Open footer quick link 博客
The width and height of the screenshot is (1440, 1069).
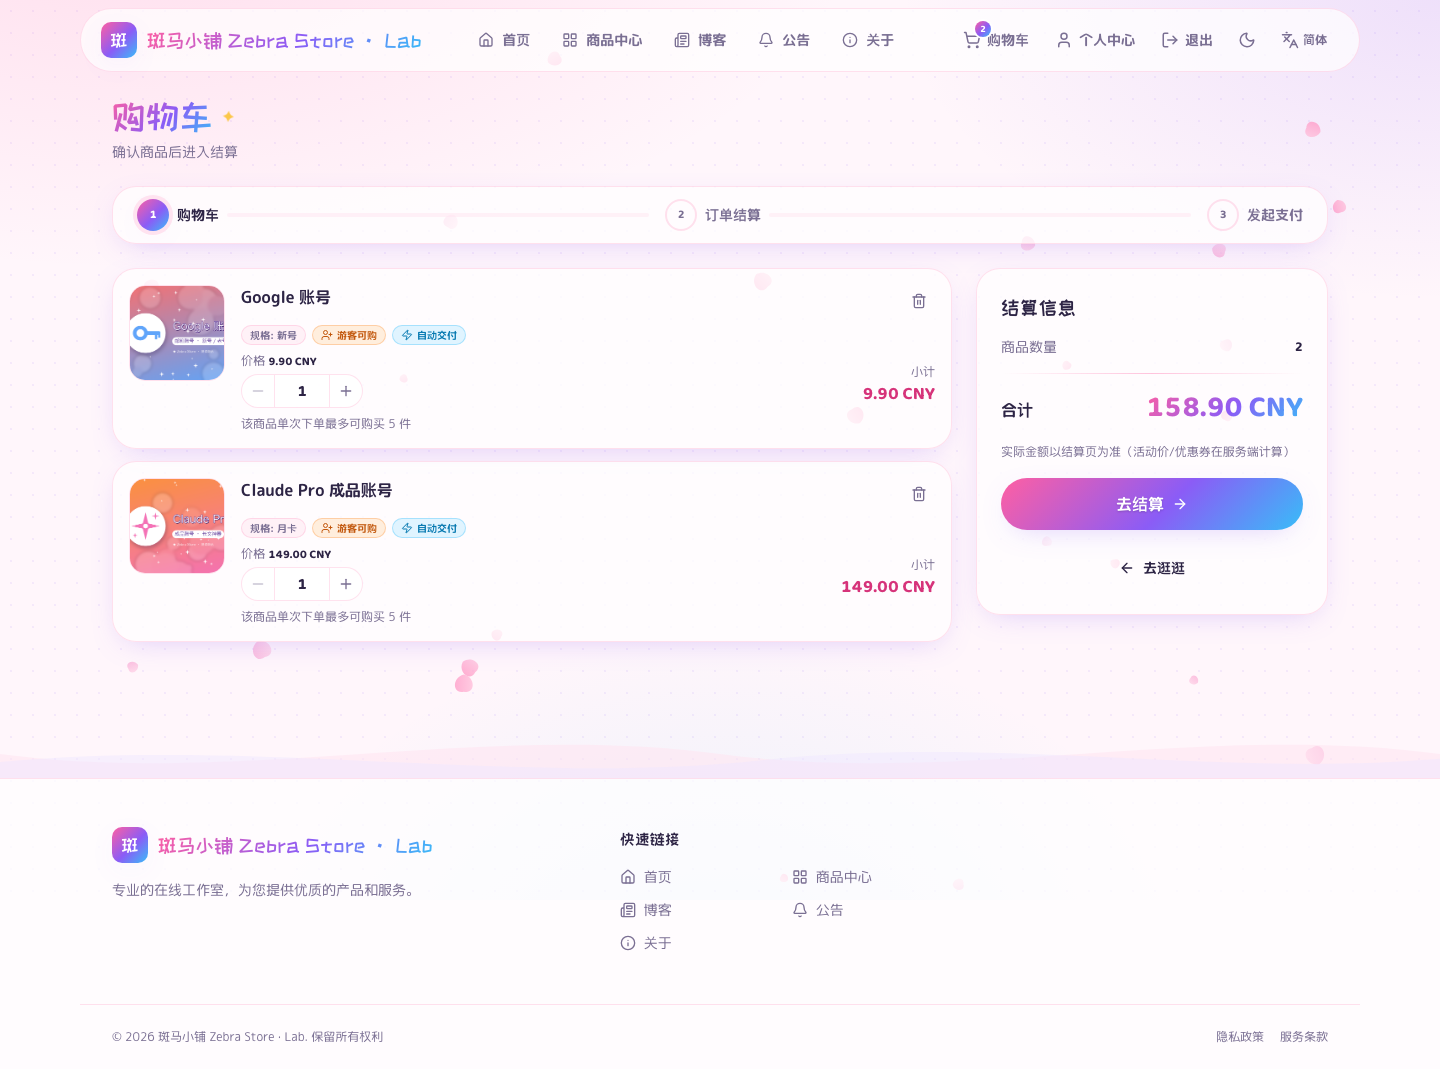(646, 910)
